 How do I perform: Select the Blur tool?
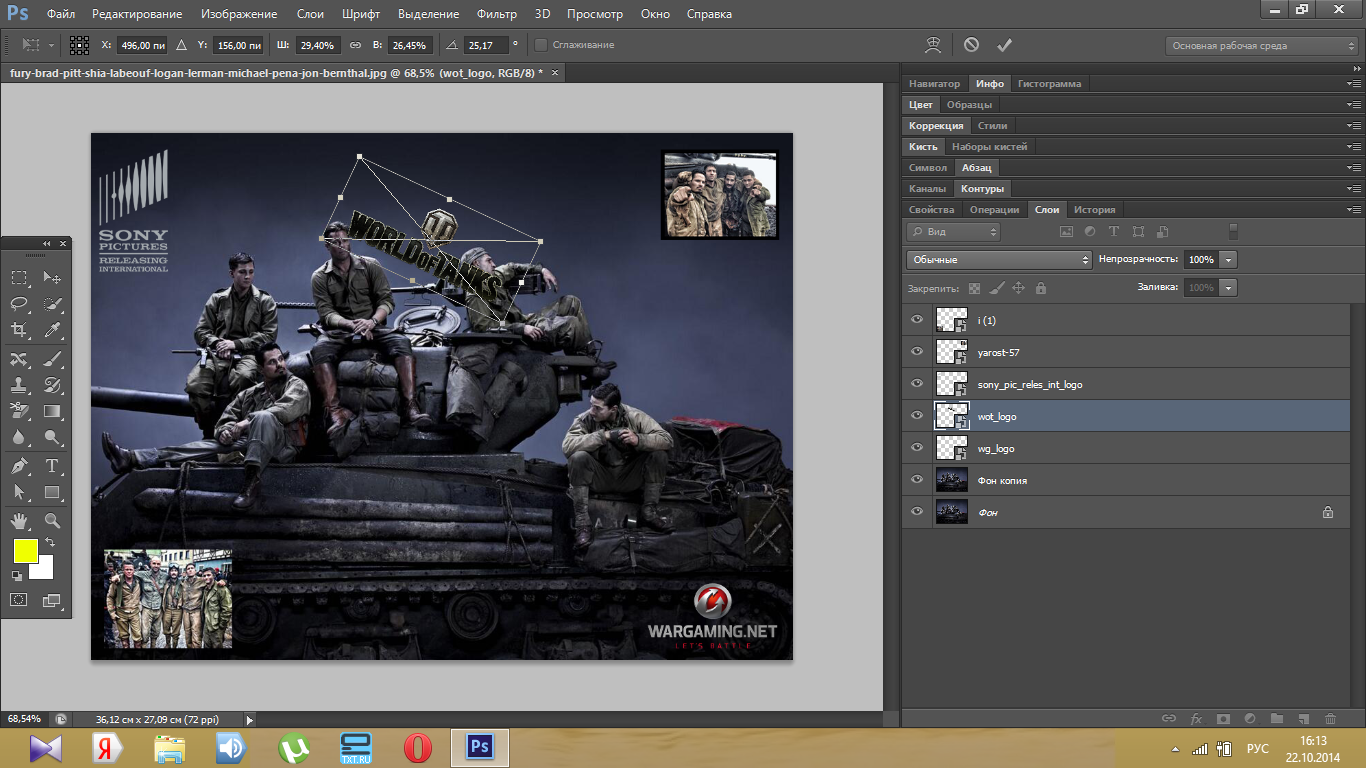pos(19,438)
